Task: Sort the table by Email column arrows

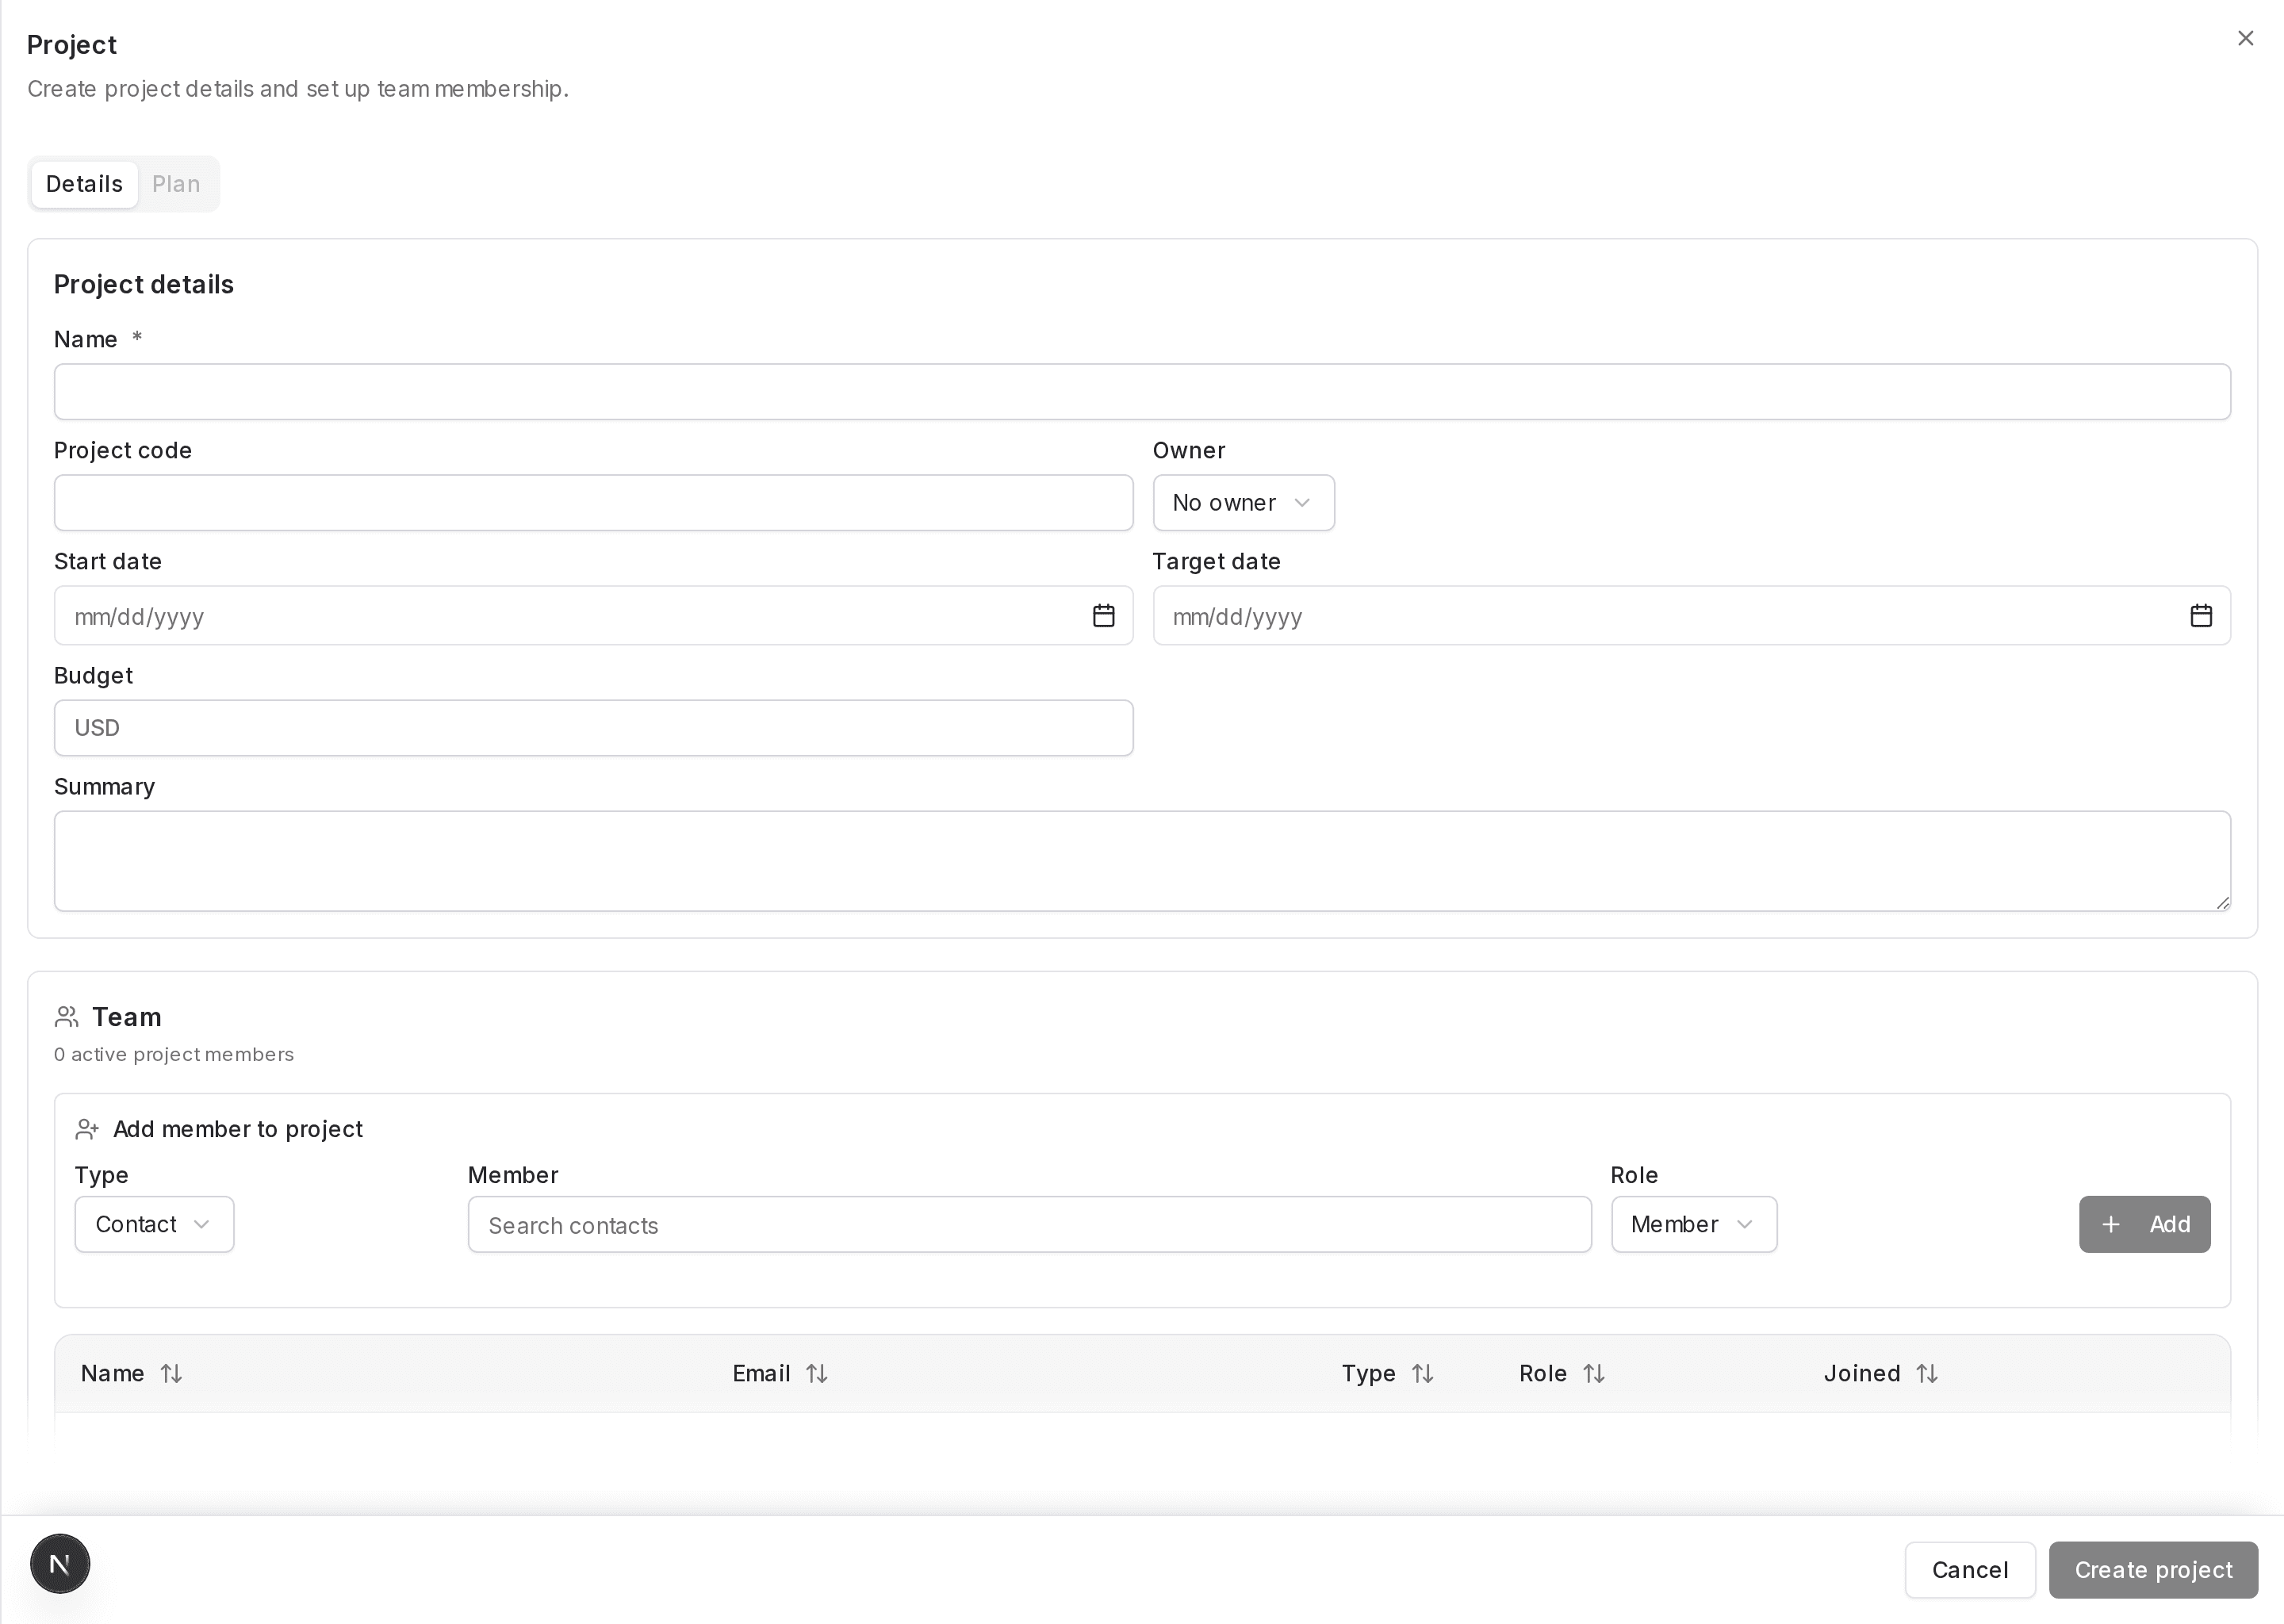Action: click(x=816, y=1374)
